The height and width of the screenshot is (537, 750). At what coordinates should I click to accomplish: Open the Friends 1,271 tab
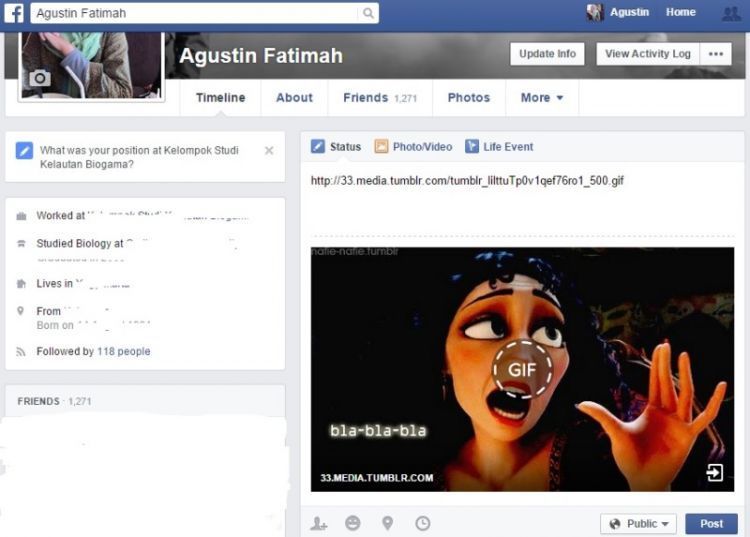[380, 98]
